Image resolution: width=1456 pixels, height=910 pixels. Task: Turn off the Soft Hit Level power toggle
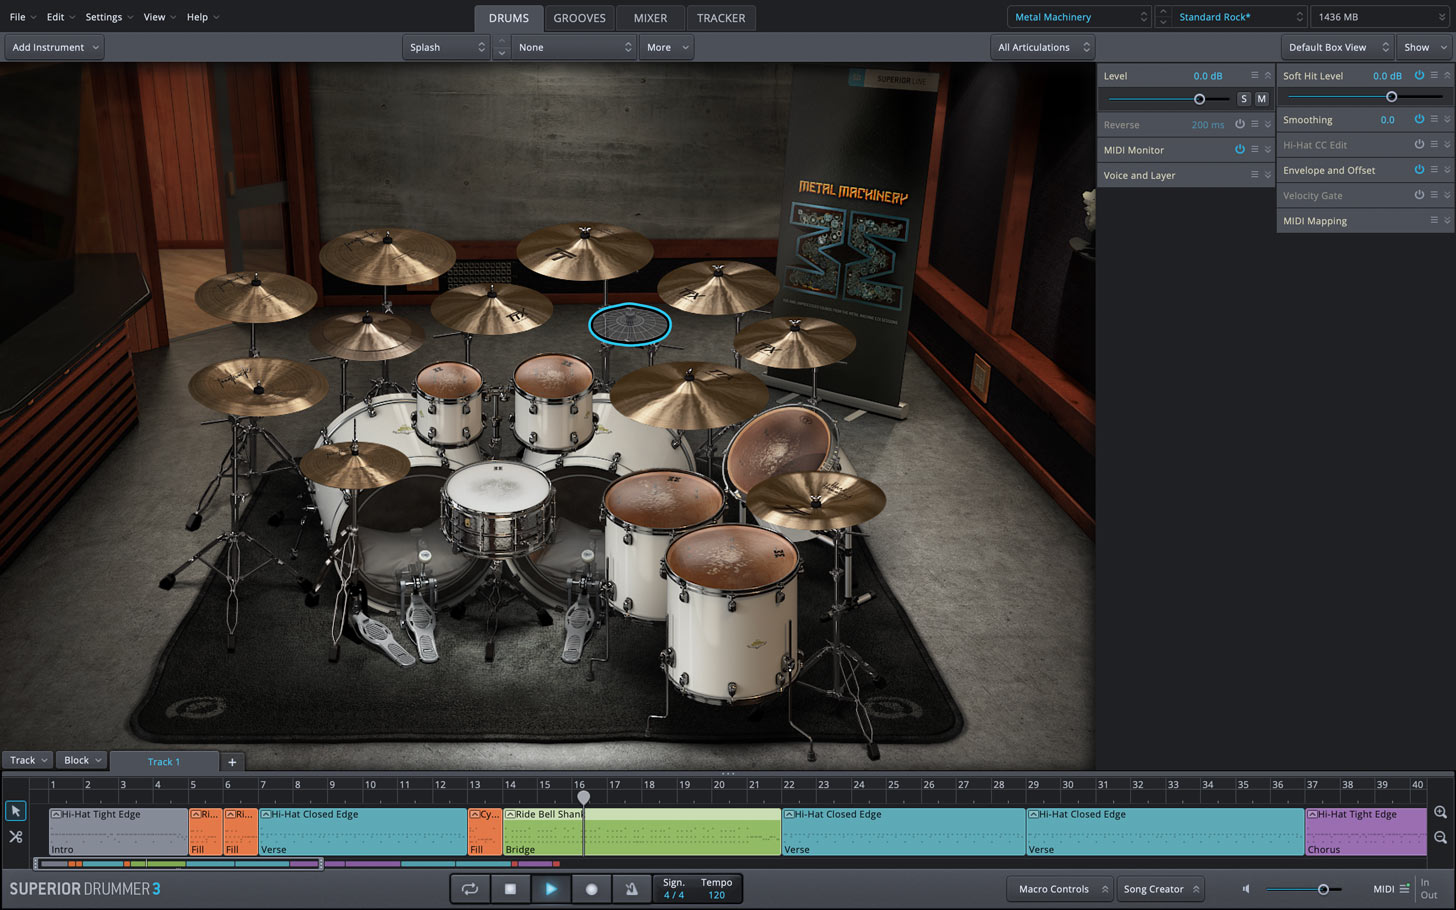pos(1418,75)
